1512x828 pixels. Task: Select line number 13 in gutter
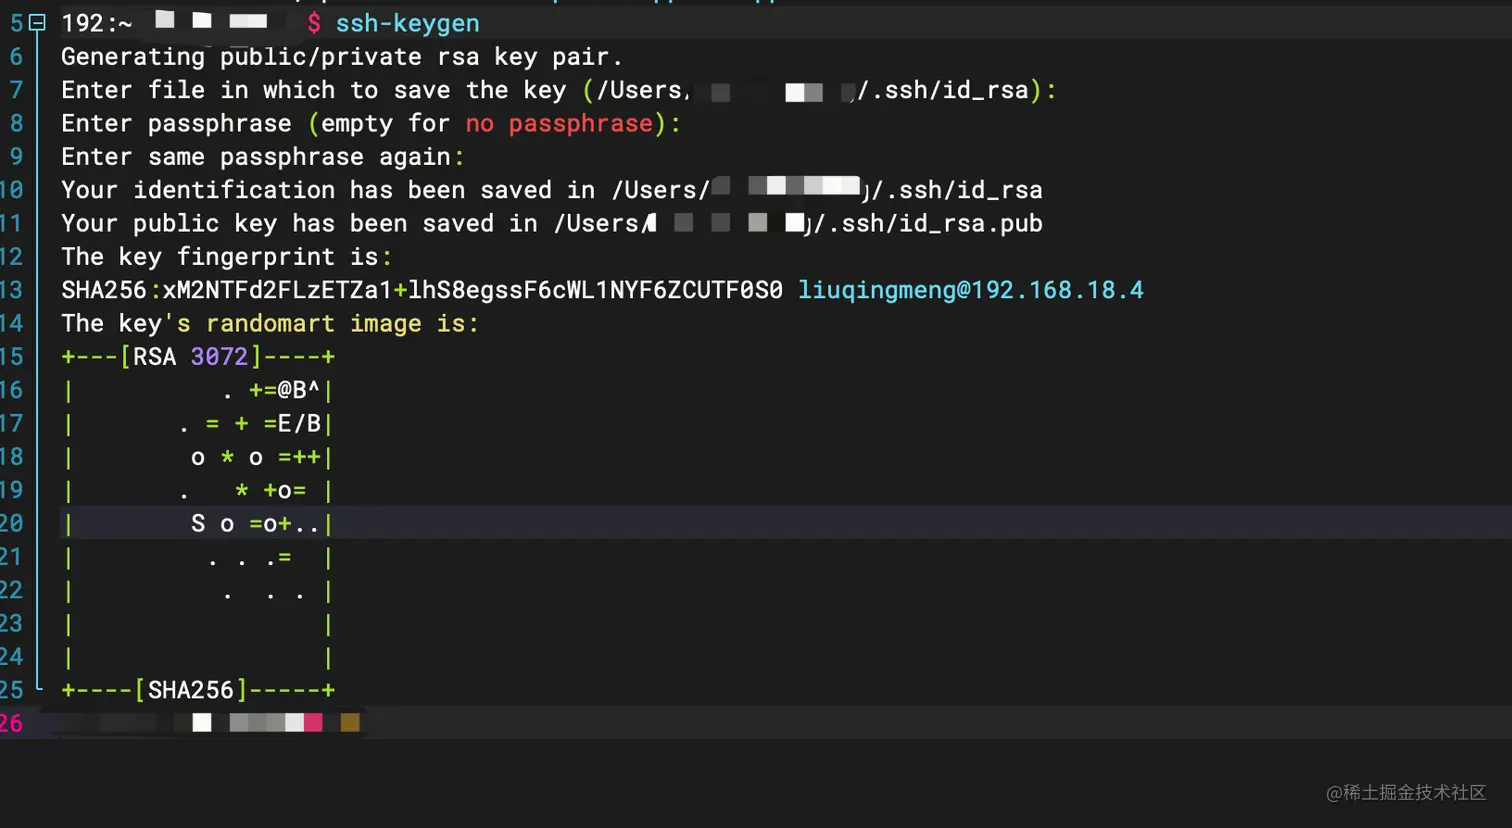12,290
